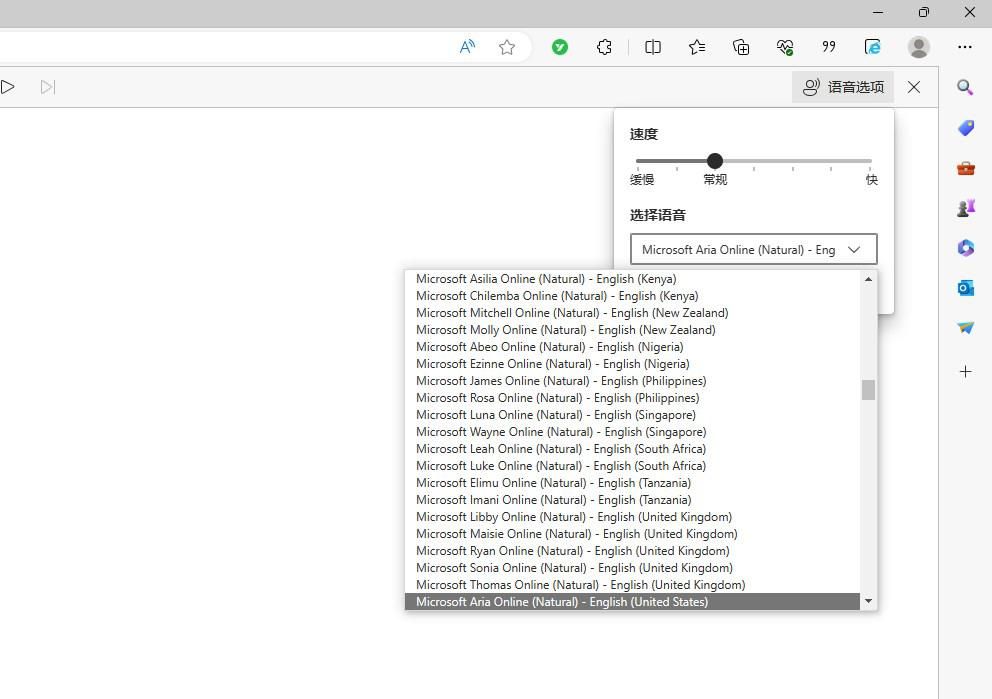Screen dimensions: 992x699
Task: Choose Microsoft Luke English (South Africa) voice
Action: (x=632, y=466)
